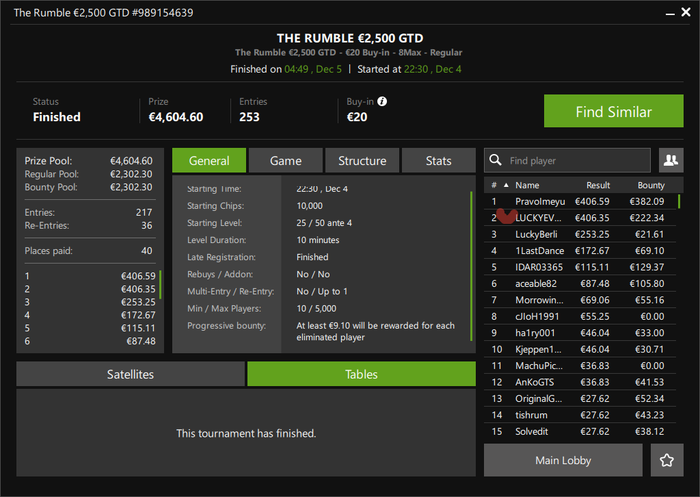This screenshot has height=497, width=700.
Task: Click the third place payout €253.25 in left panel
Action: 138,302
